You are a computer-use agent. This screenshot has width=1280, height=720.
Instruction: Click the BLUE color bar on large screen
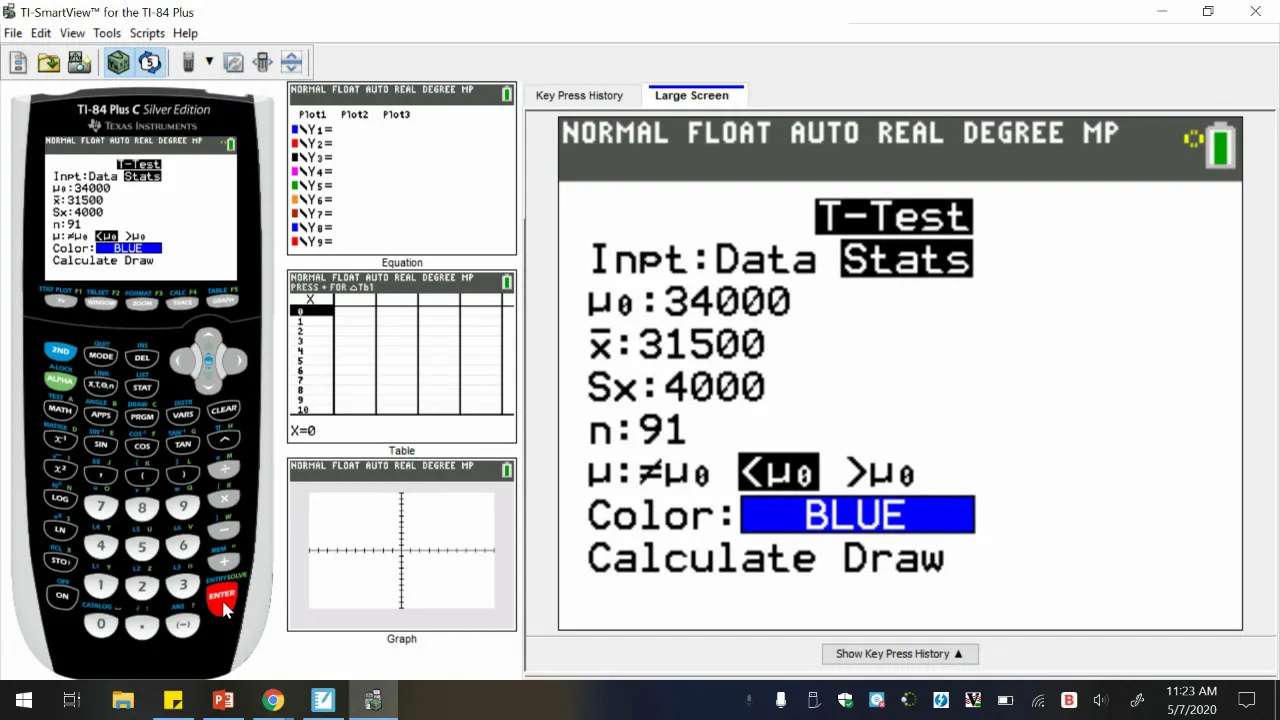(857, 515)
